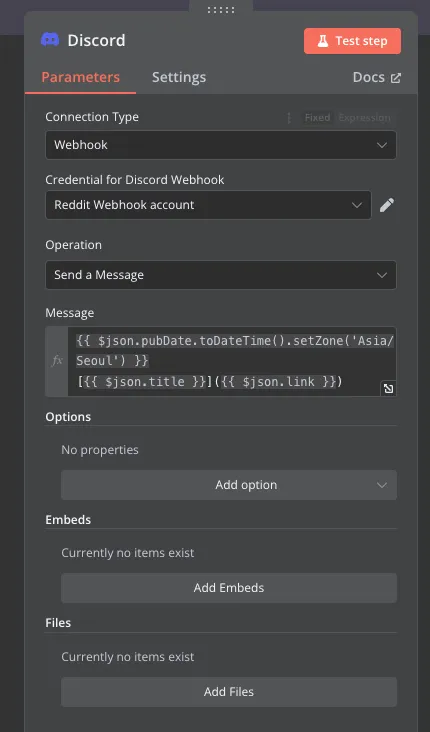Open the Add option dropdown
The height and width of the screenshot is (732, 430).
(x=229, y=485)
